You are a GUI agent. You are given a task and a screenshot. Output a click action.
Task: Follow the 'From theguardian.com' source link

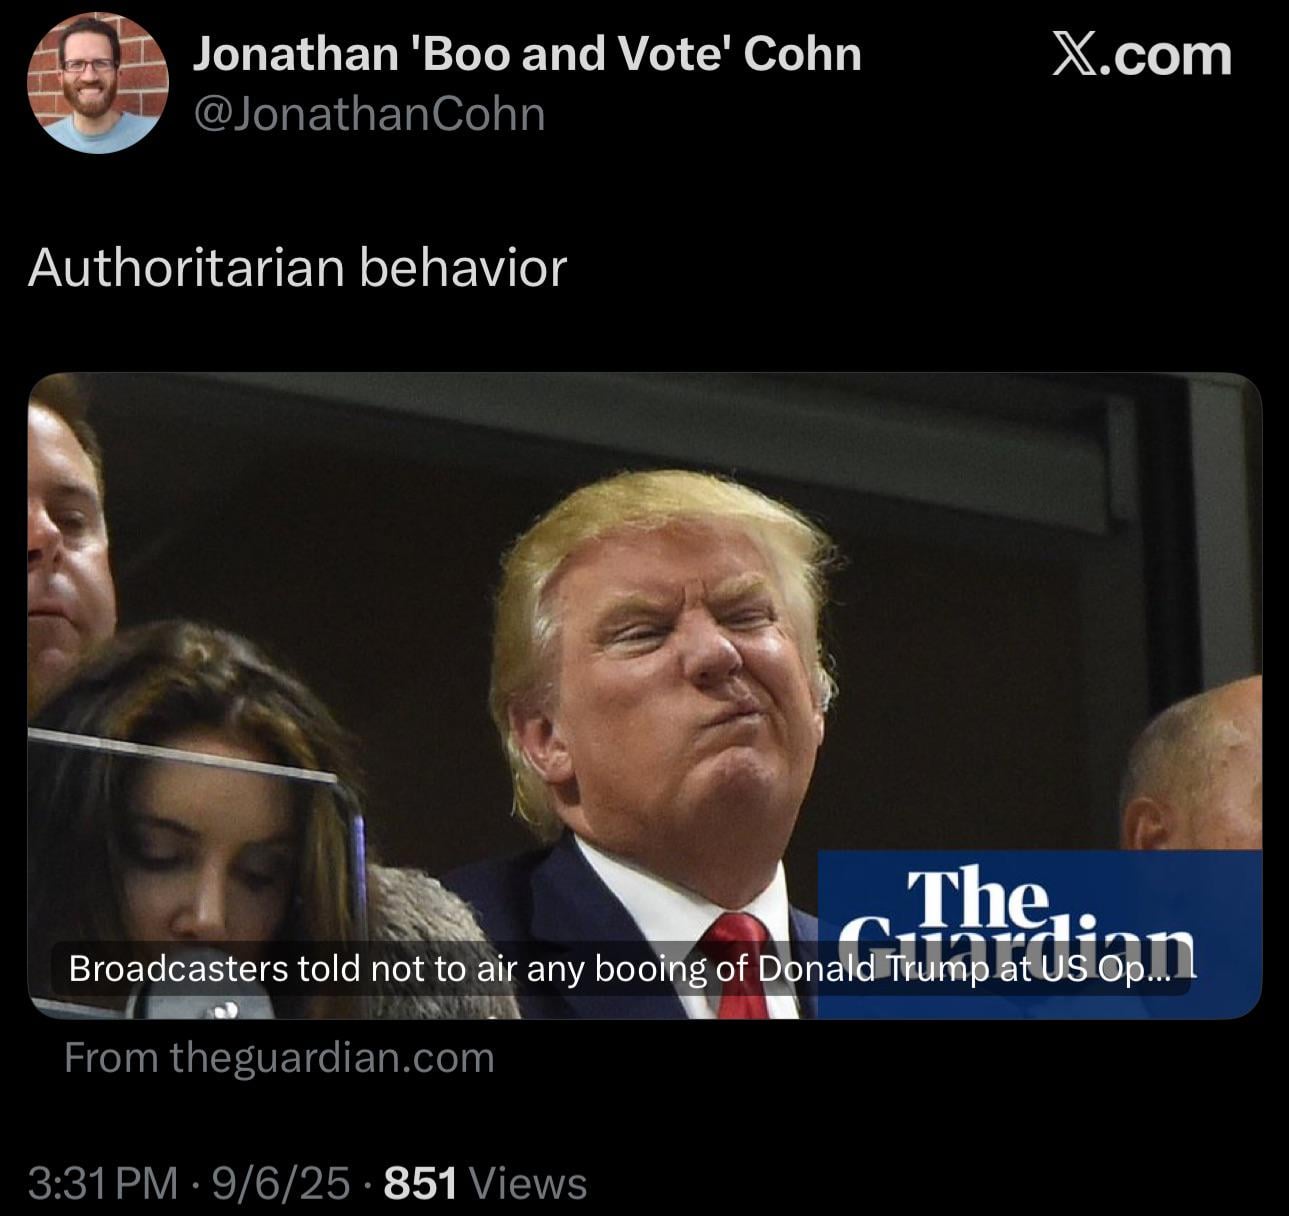[x=279, y=1058]
